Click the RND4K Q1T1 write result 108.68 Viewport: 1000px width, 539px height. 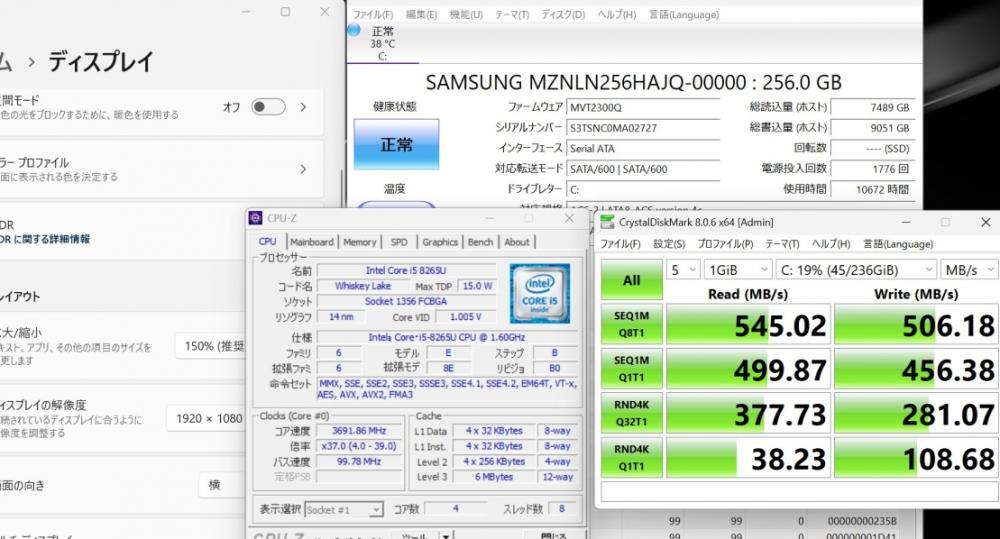coord(916,459)
